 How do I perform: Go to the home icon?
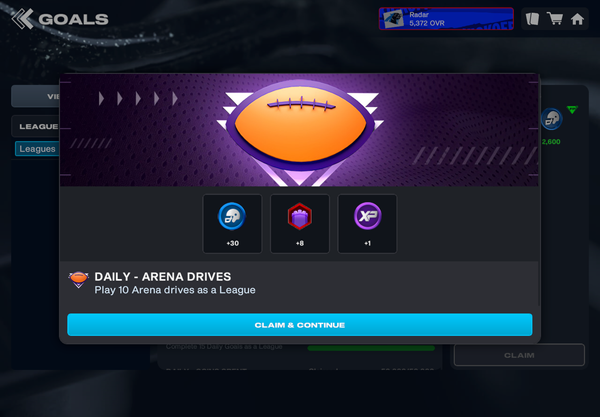pyautogui.click(x=577, y=19)
